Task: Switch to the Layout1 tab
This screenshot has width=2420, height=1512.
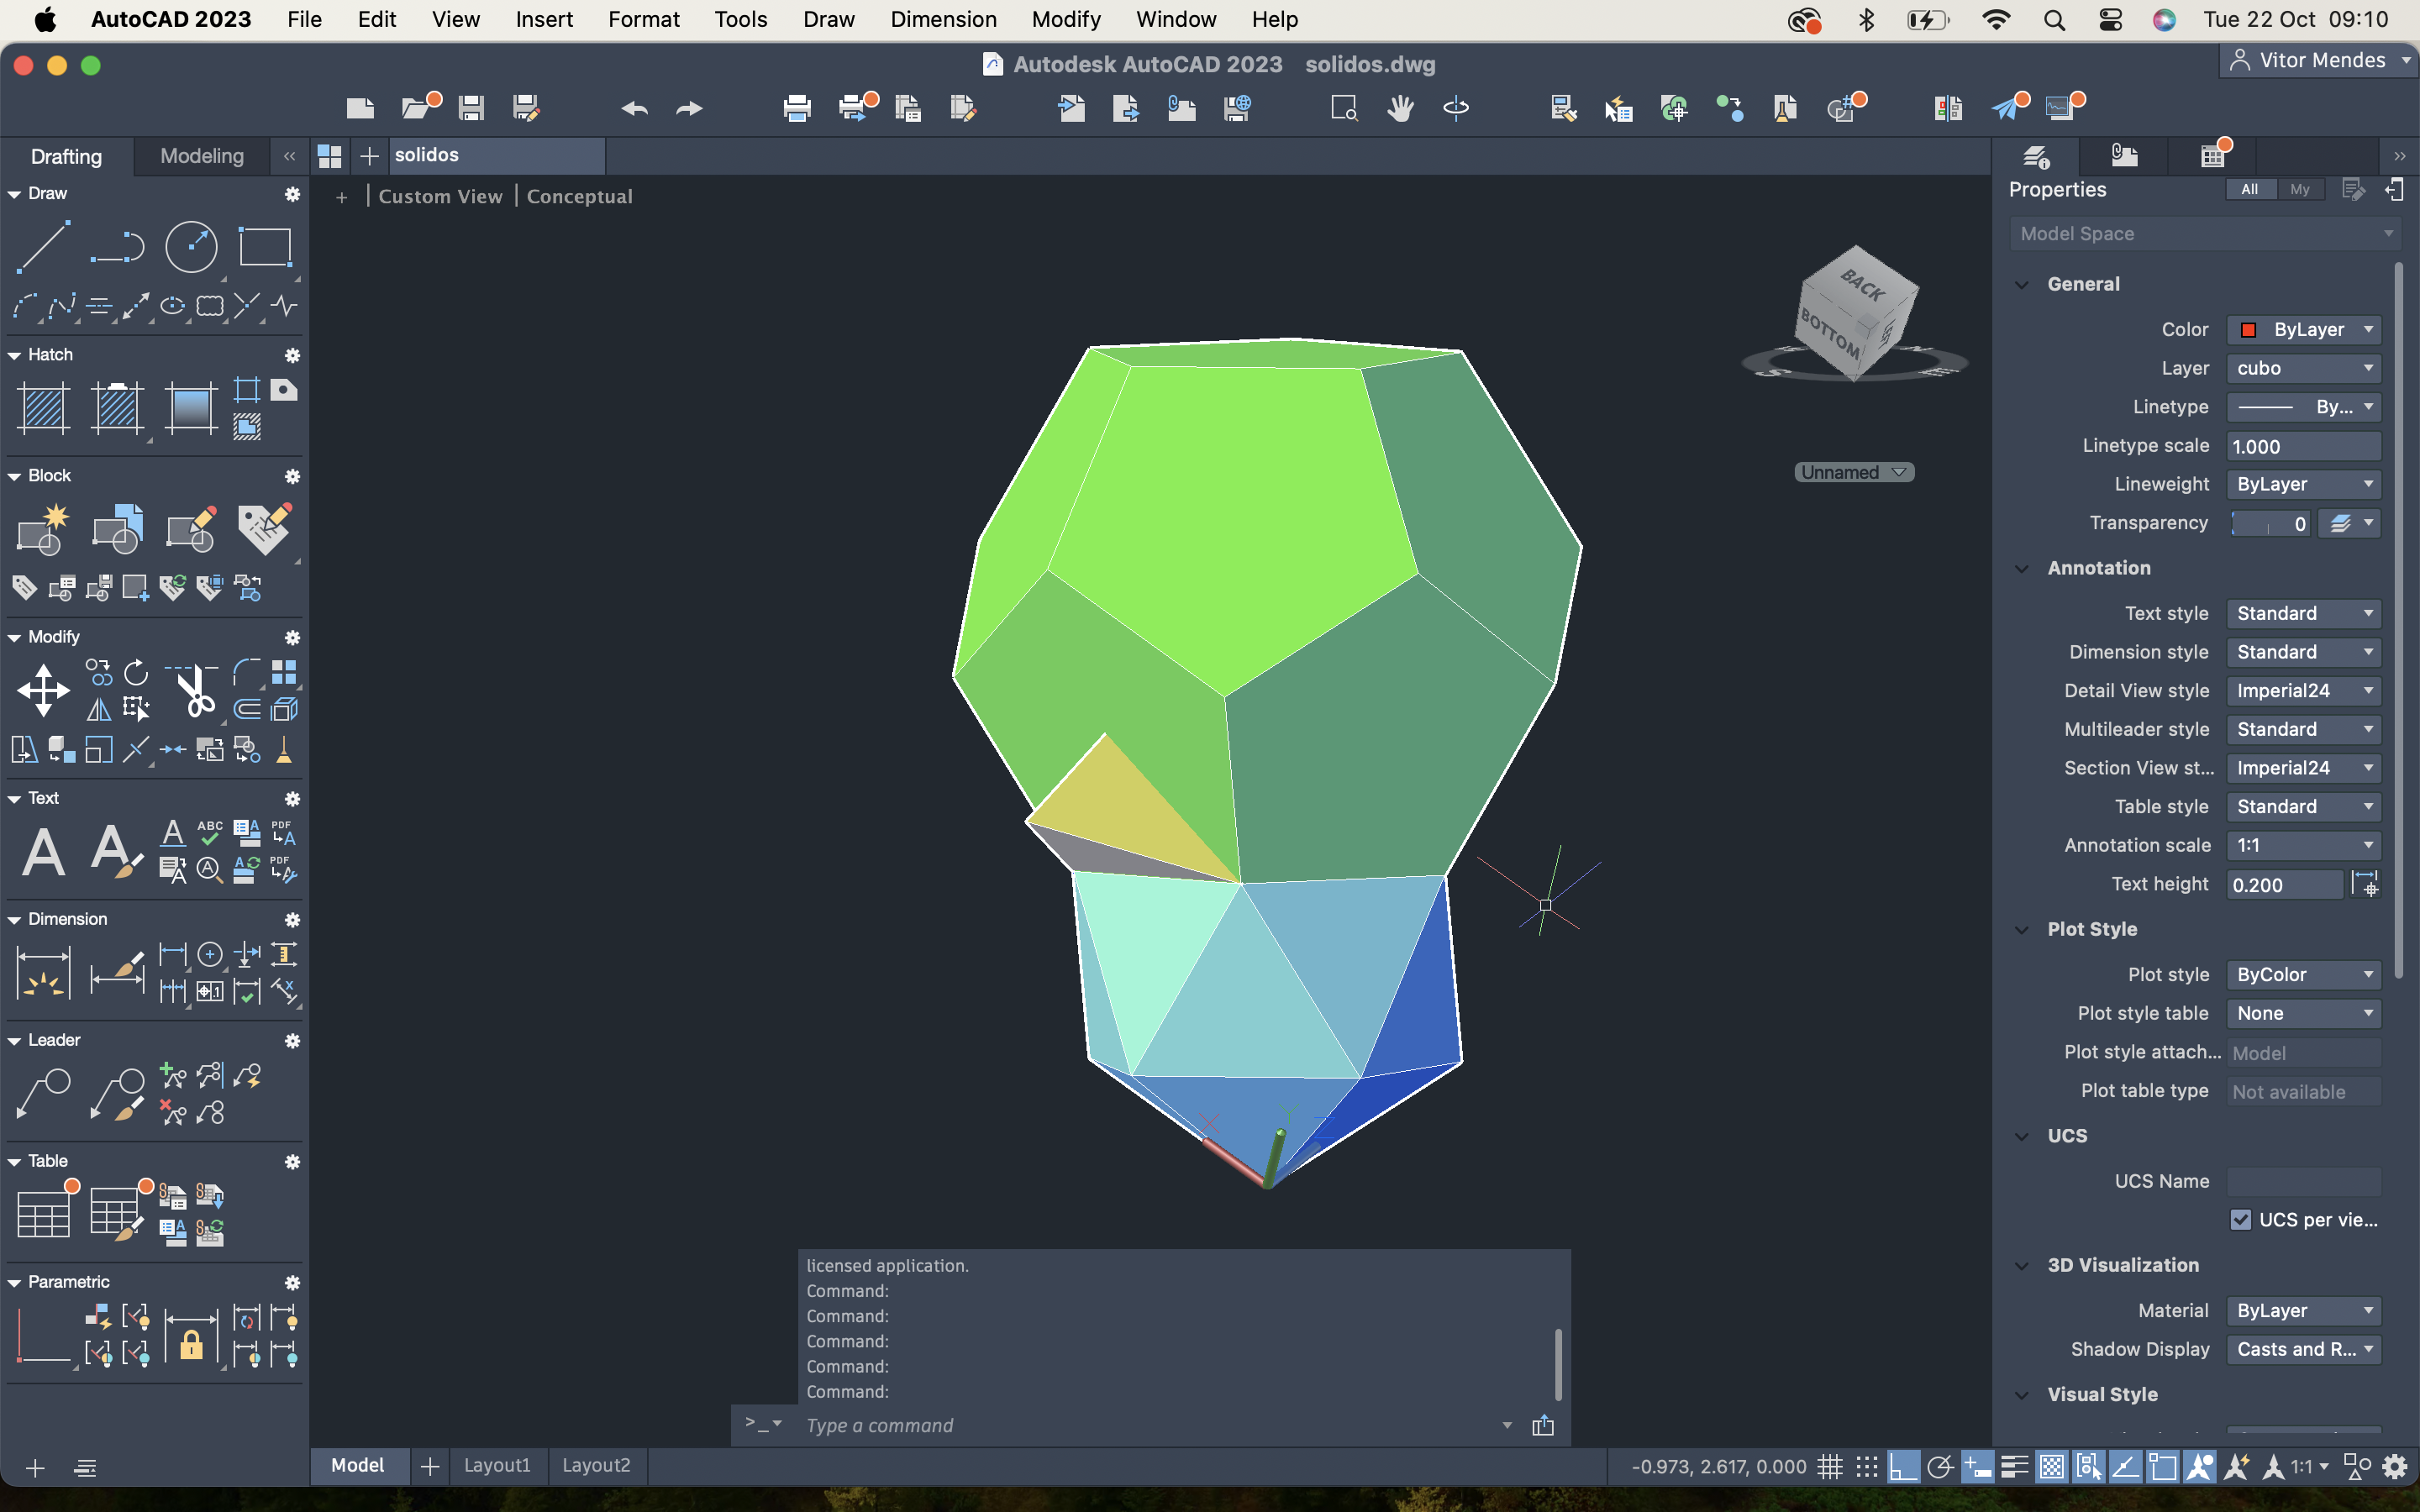Action: click(497, 1465)
